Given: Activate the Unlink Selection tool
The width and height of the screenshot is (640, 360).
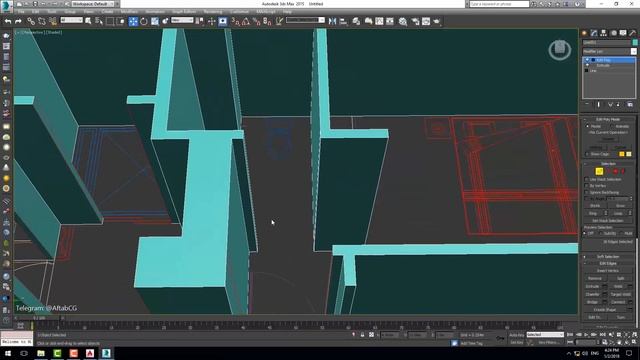Looking at the screenshot, I should pos(42,21).
